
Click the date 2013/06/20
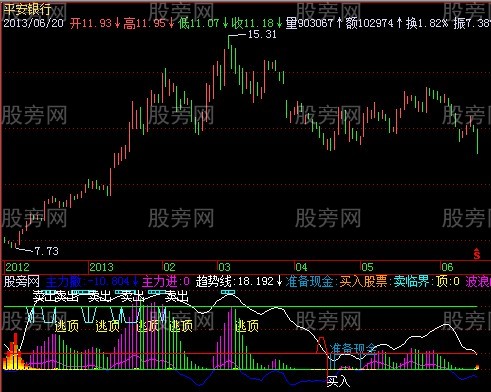click(x=33, y=23)
